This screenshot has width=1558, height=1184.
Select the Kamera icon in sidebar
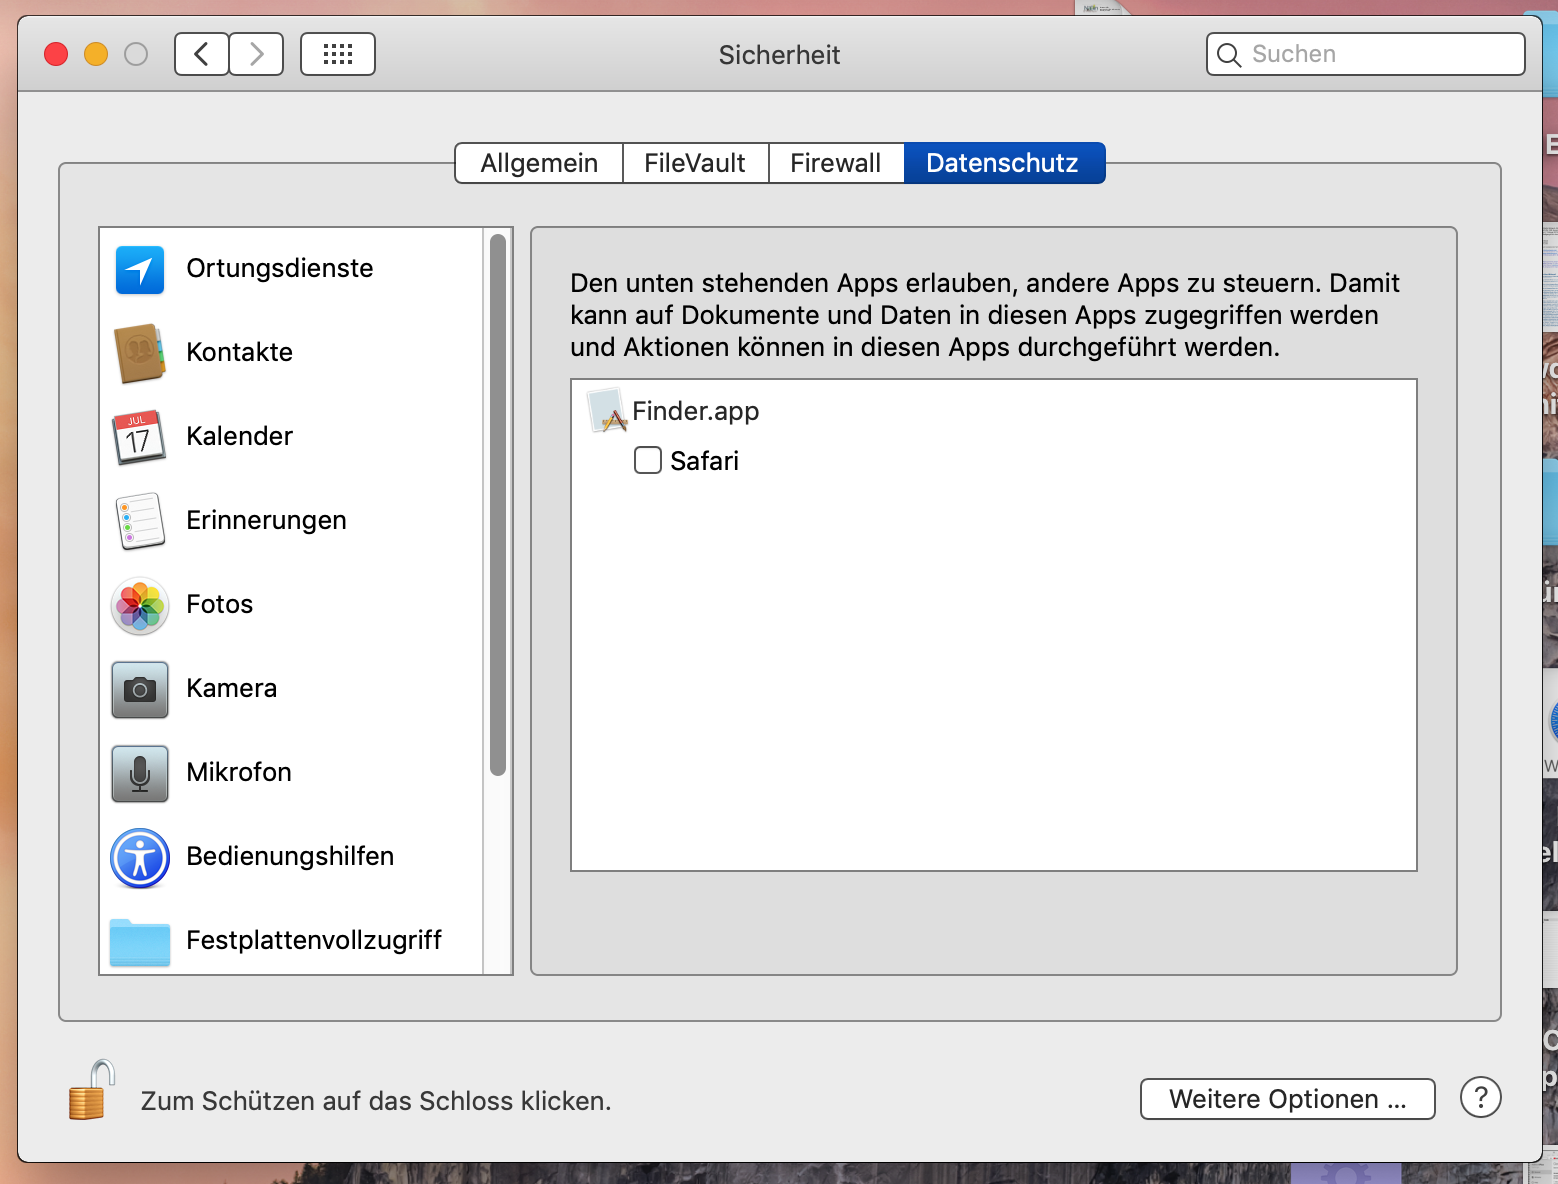click(140, 689)
